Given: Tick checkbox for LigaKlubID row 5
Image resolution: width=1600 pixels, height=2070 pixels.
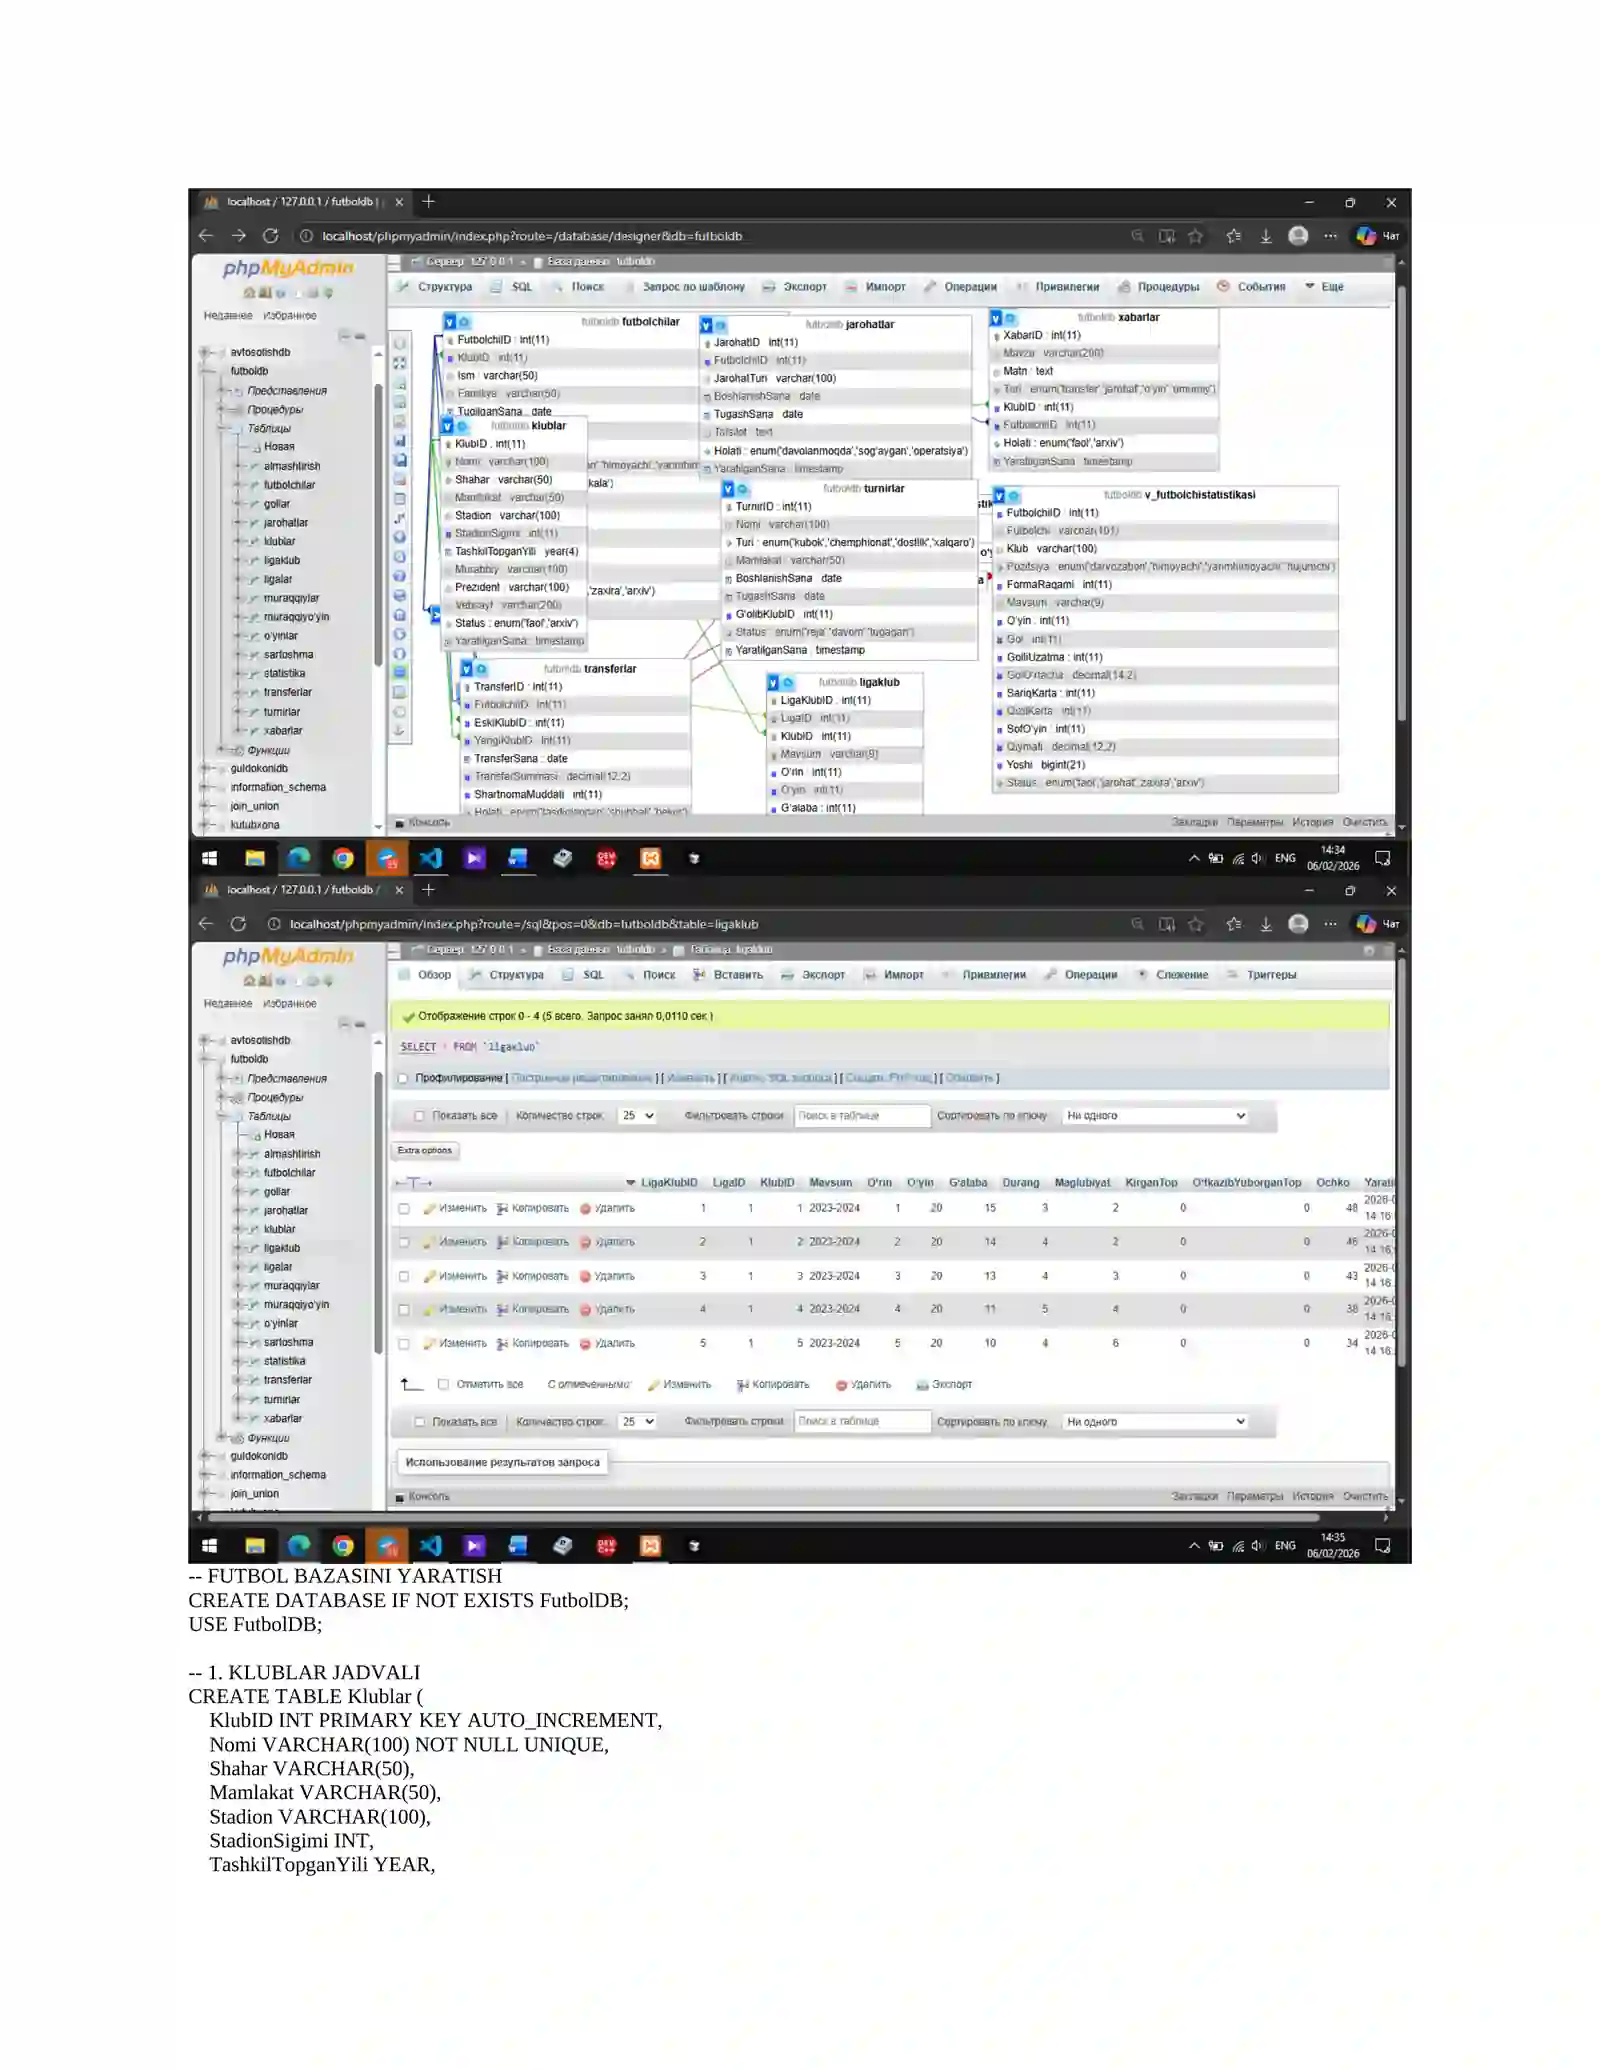Looking at the screenshot, I should click(x=404, y=1344).
